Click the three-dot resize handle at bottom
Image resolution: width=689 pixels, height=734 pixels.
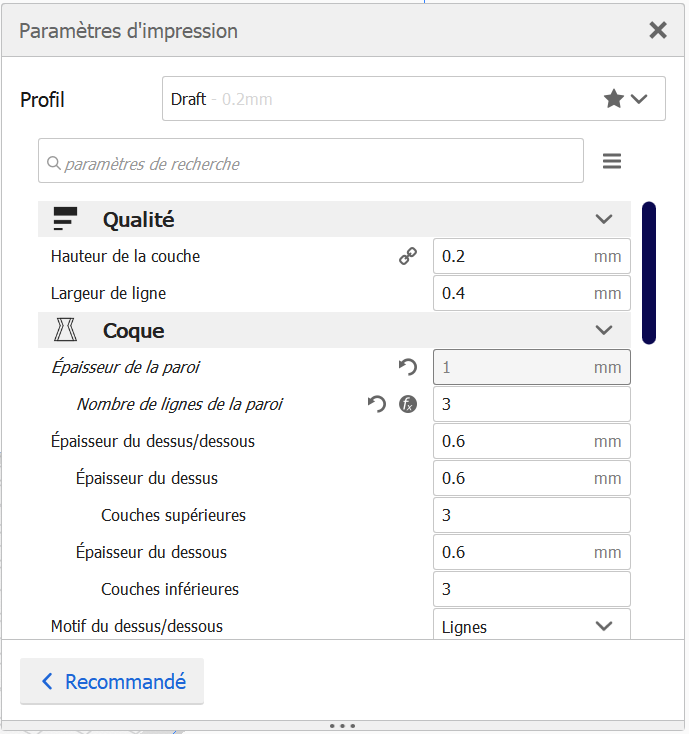coord(343,726)
